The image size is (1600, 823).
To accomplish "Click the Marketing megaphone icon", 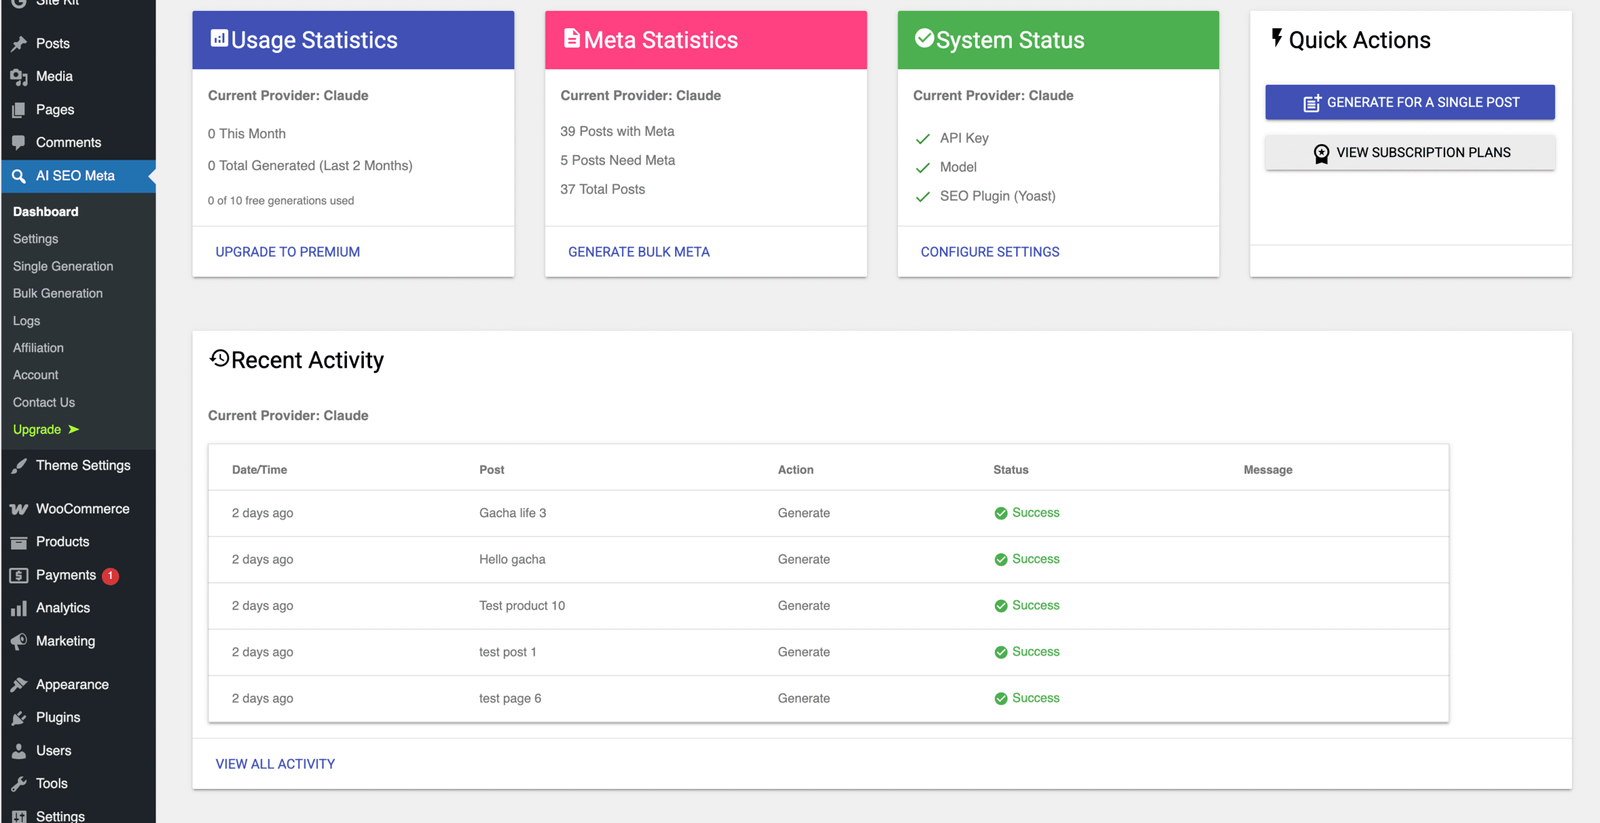I will coord(19,642).
